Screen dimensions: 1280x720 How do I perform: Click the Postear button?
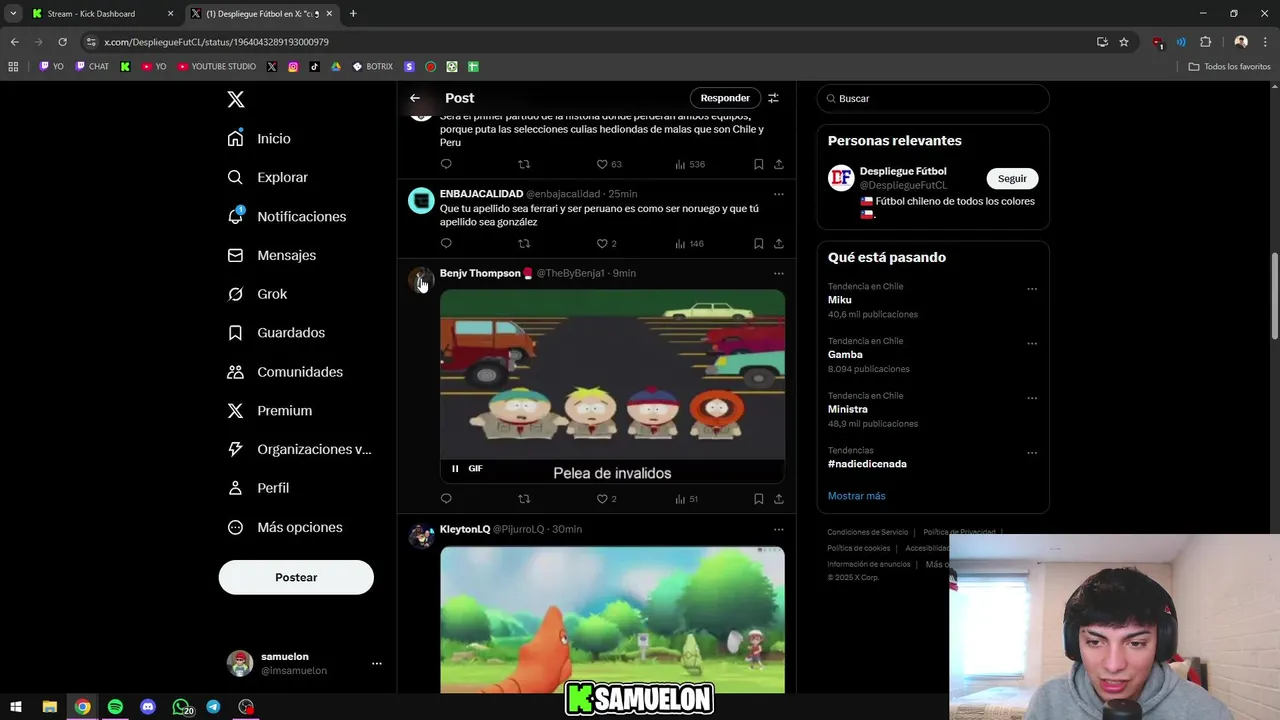296,577
